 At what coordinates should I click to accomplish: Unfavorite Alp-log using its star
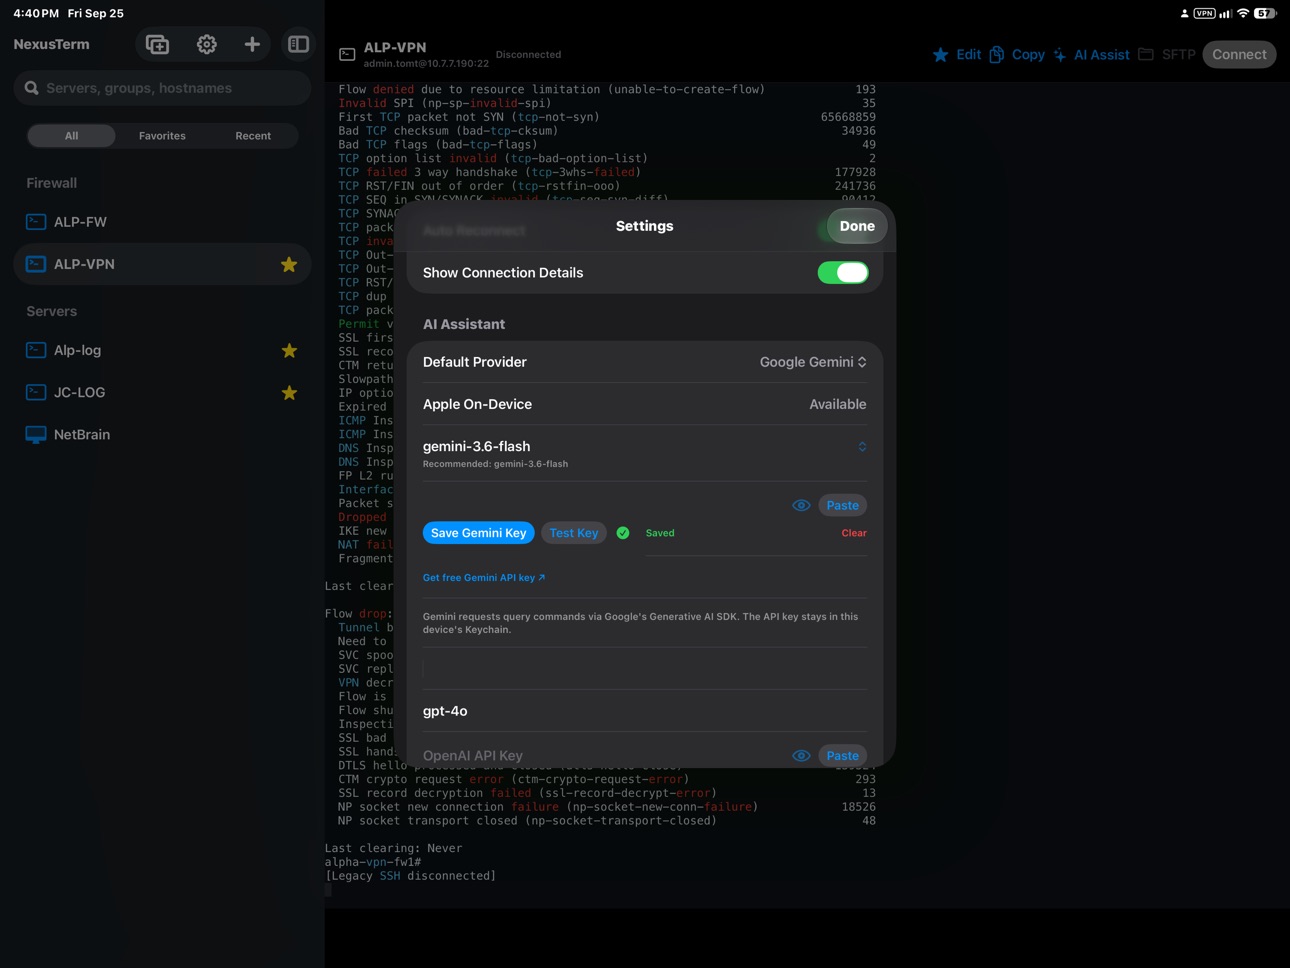point(289,351)
